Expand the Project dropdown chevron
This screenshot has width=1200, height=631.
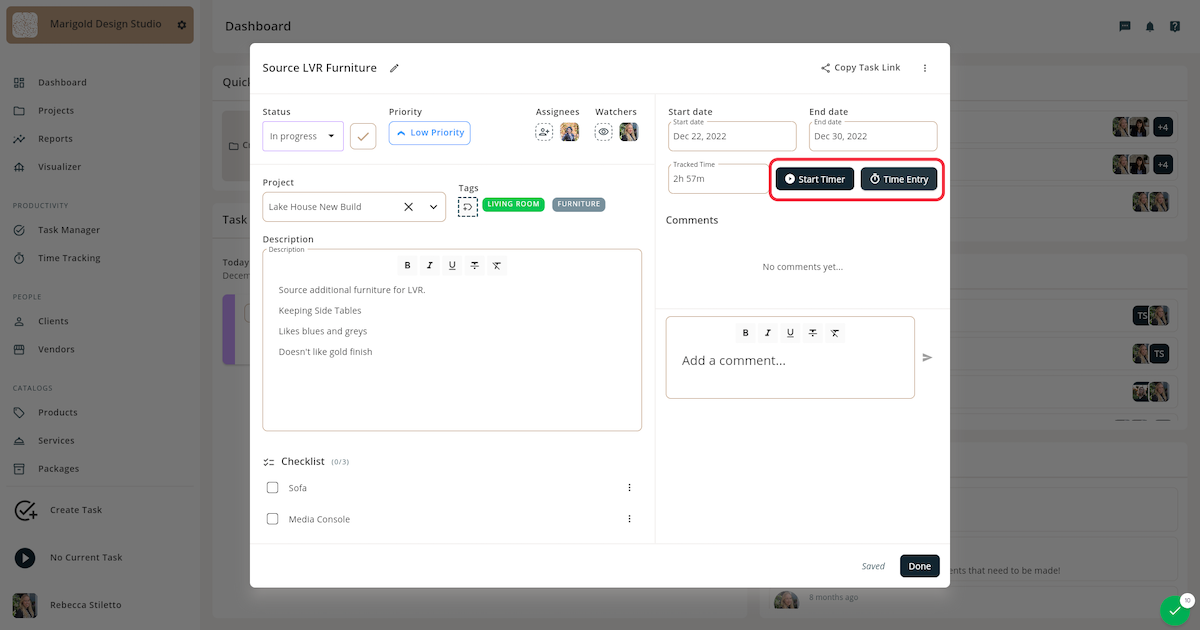(x=434, y=207)
